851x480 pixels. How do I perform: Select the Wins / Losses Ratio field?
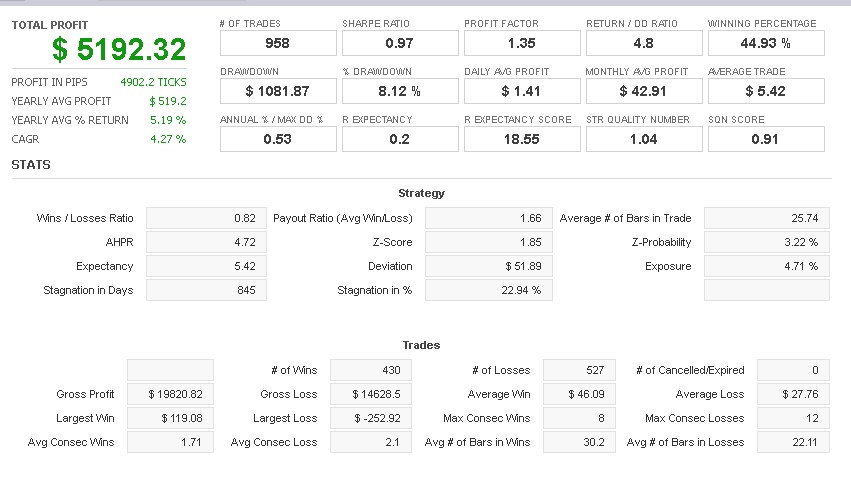tap(207, 218)
